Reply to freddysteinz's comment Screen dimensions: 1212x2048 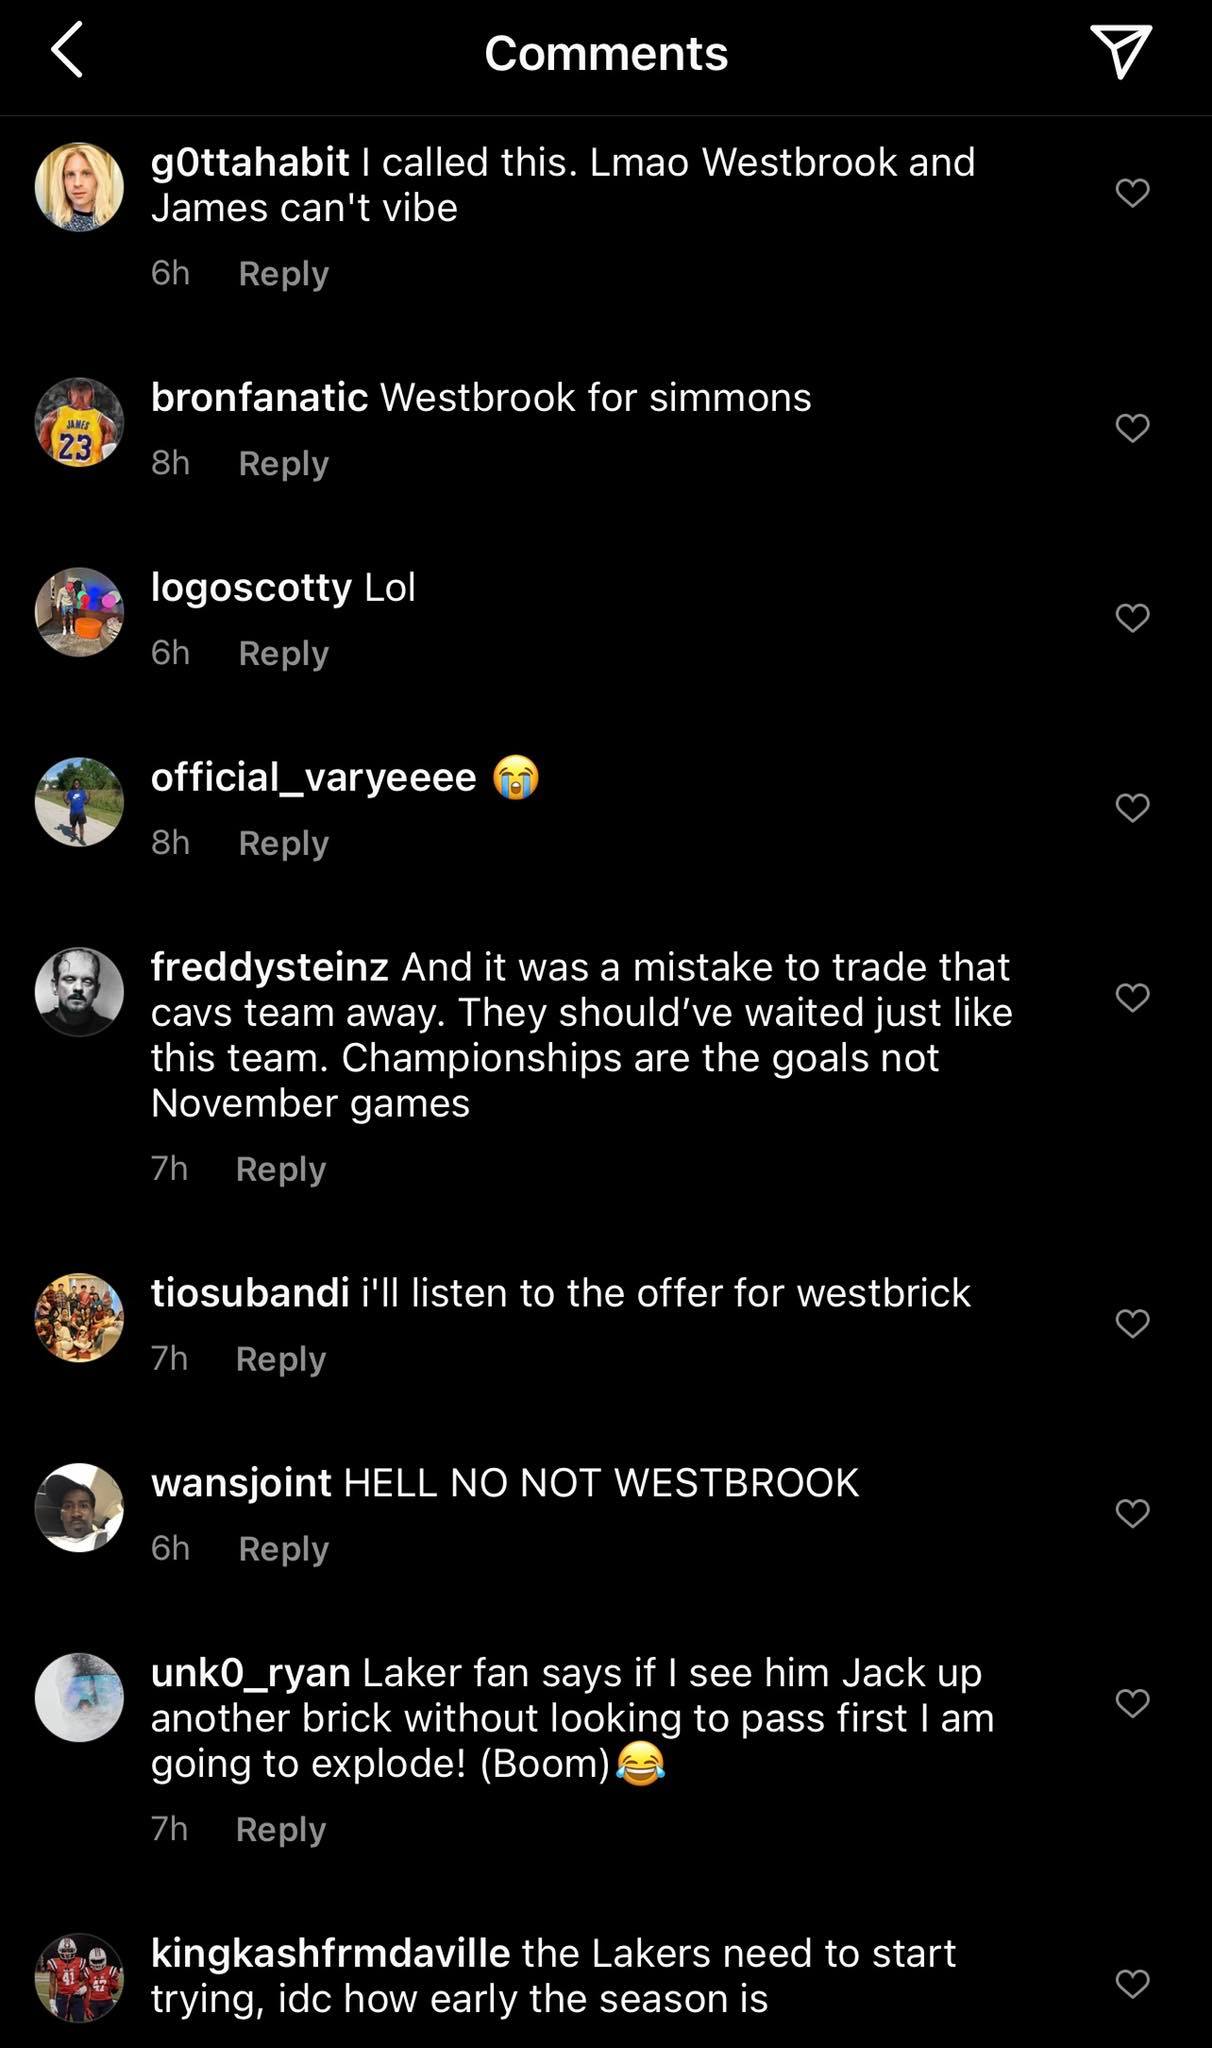281,1168
